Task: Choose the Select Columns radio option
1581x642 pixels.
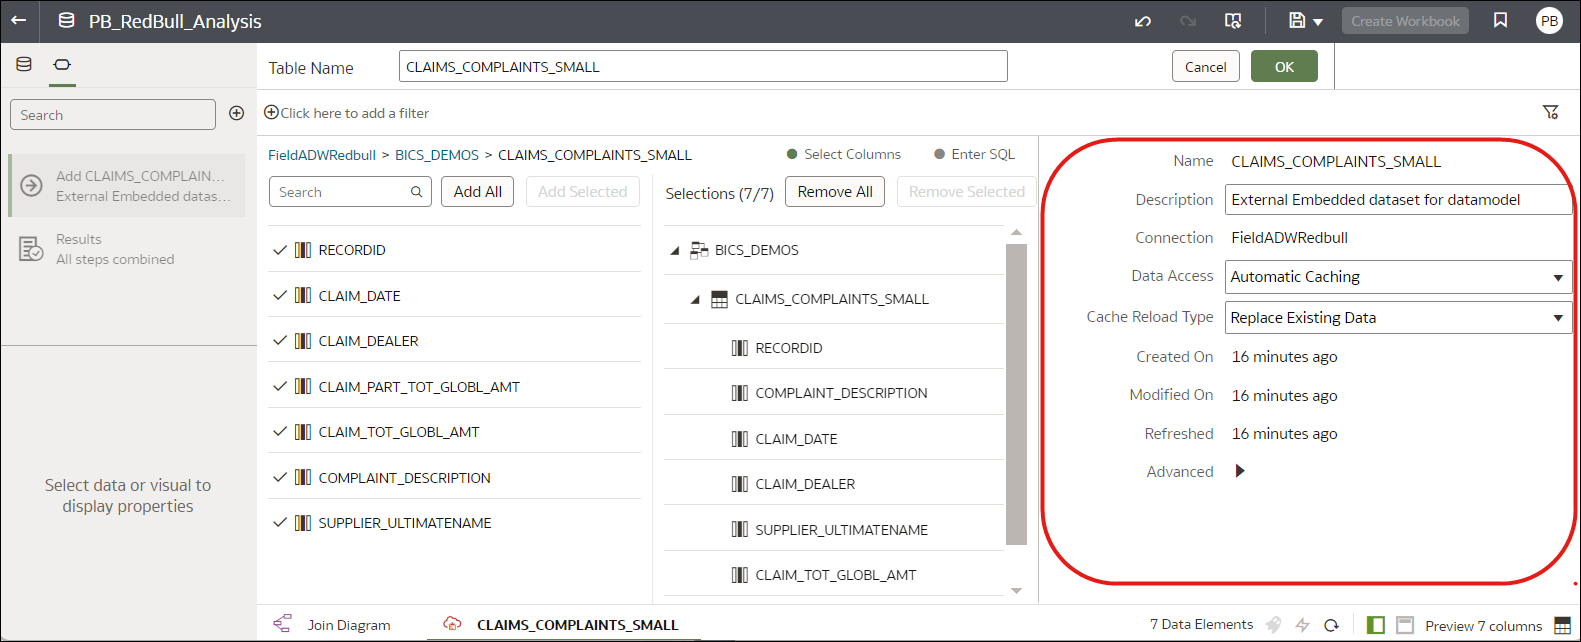Action: 844,154
